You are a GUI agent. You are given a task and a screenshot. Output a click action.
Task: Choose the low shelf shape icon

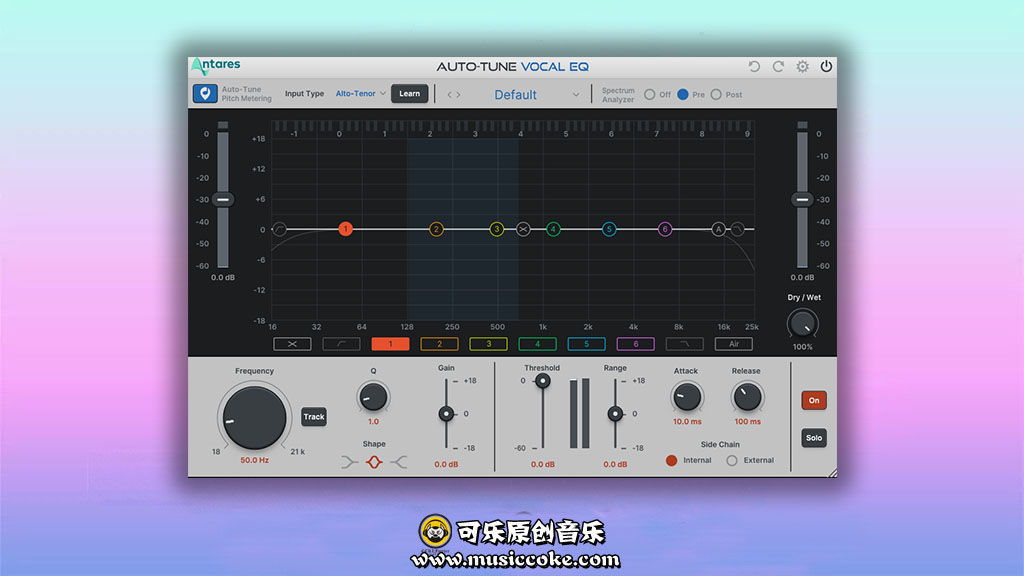click(x=349, y=463)
